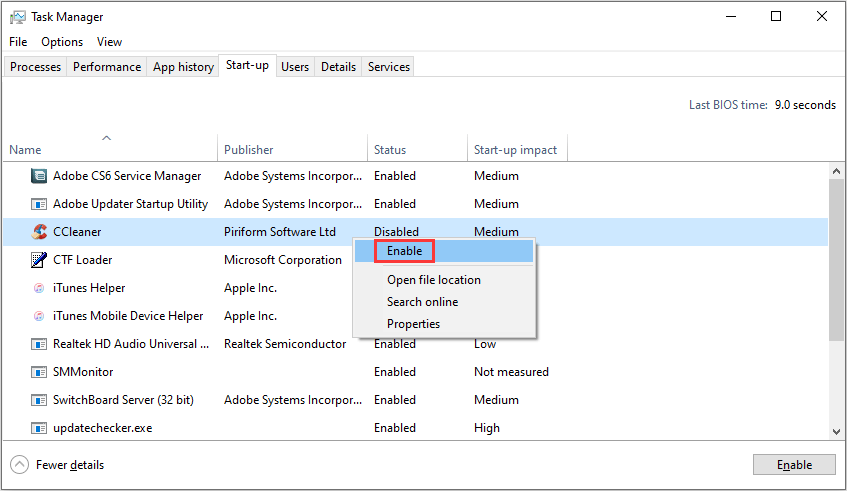Sort by the Status column header
The image size is (847, 491).
418,147
